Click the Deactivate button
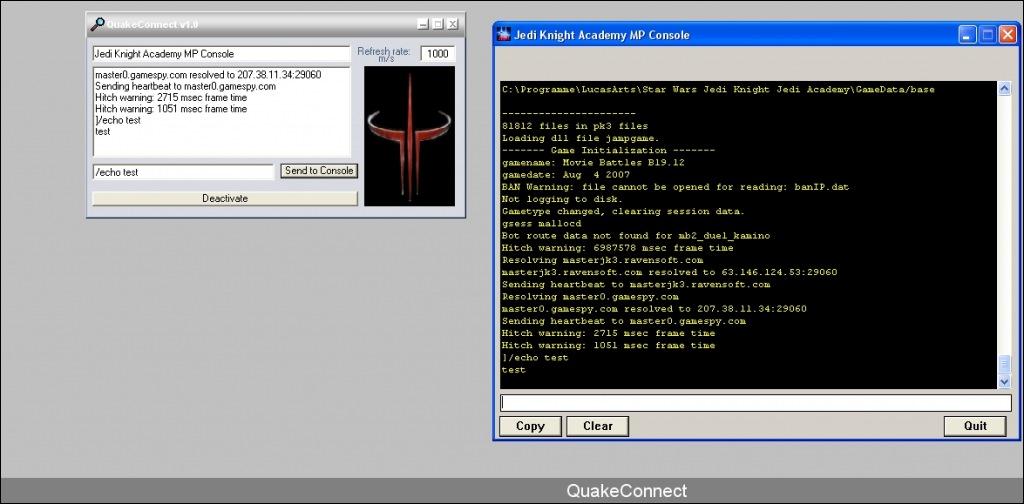The height and width of the screenshot is (504, 1024). tap(224, 198)
